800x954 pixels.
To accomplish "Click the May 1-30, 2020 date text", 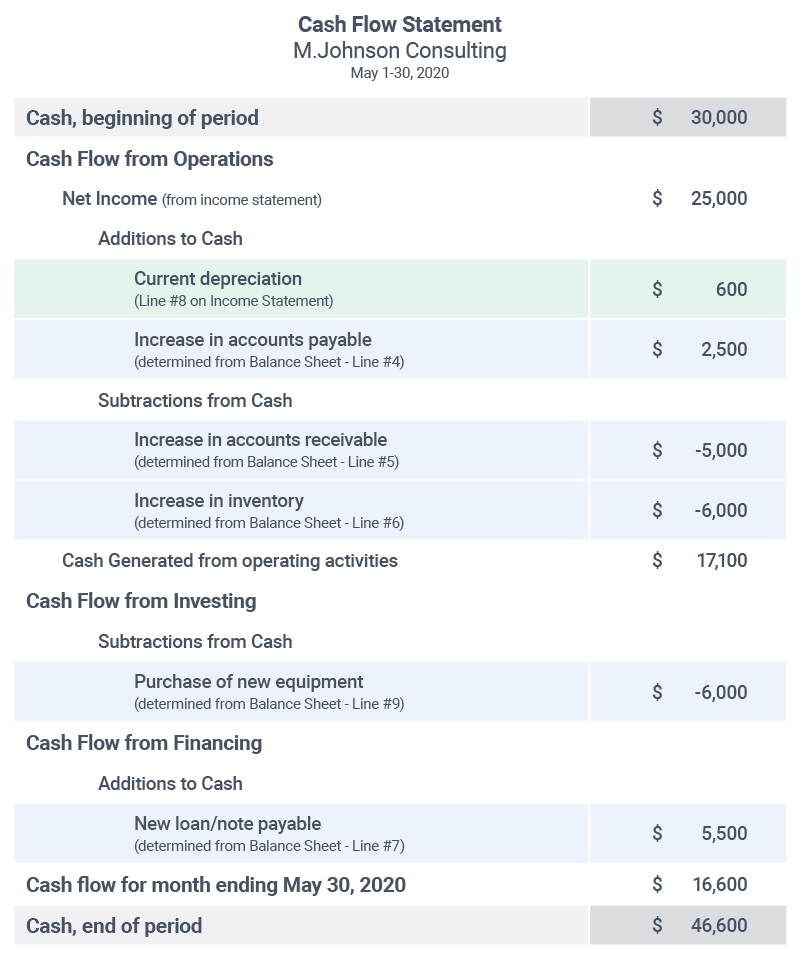I will [x=400, y=73].
